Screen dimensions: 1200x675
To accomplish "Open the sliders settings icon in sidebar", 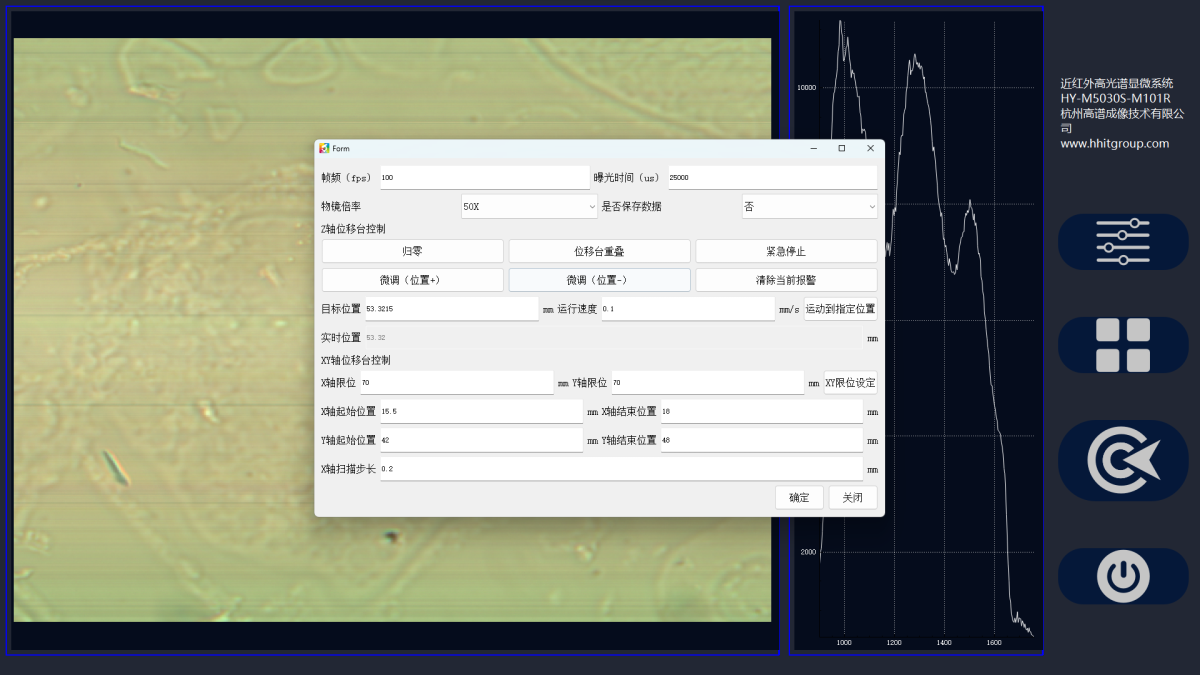I will tap(1122, 241).
